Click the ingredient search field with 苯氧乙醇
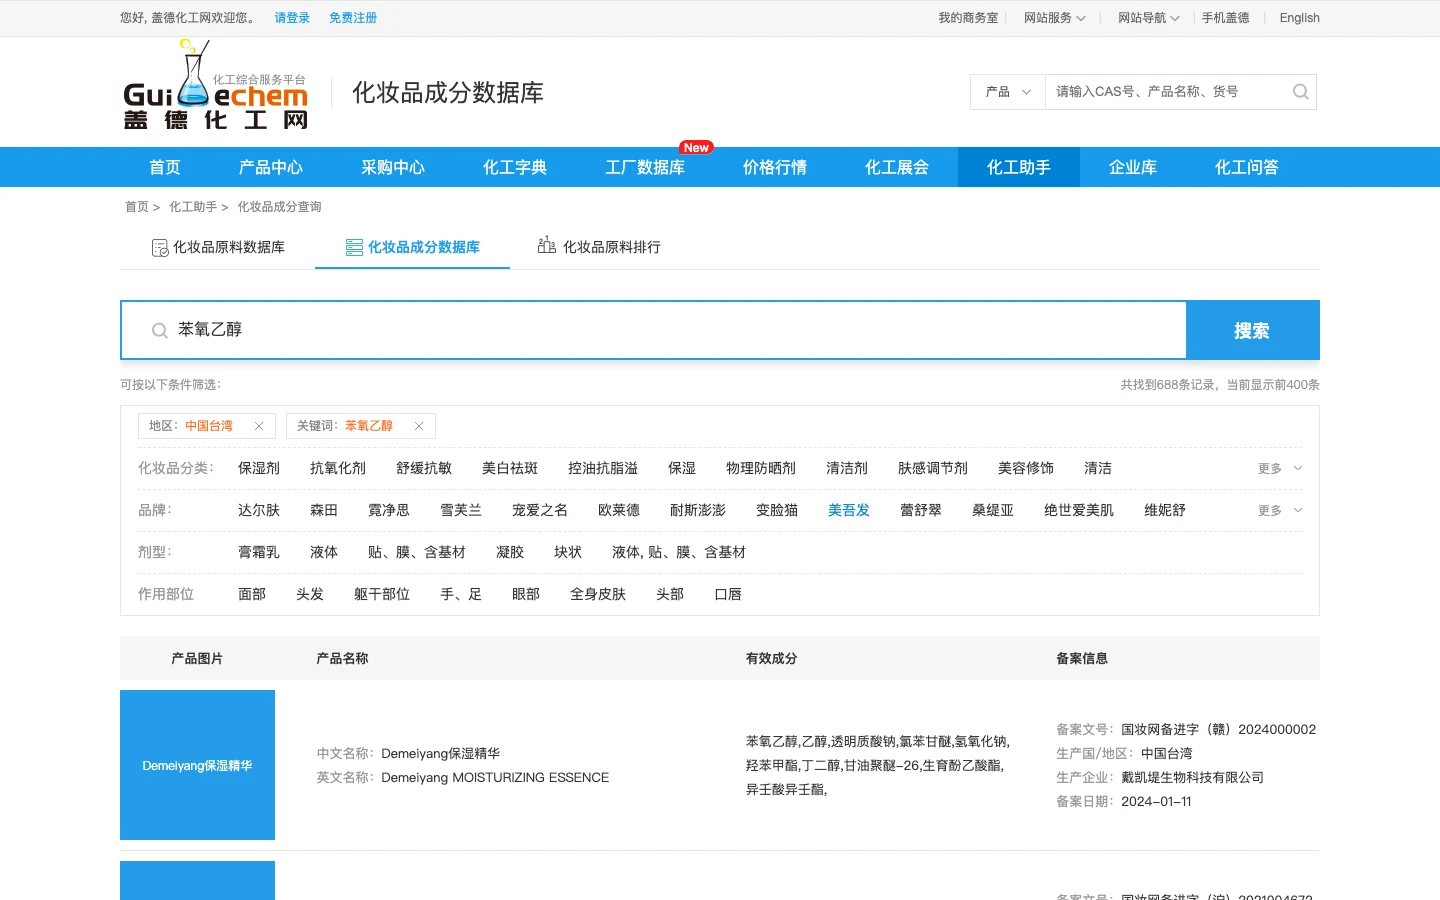Viewport: 1440px width, 900px height. point(654,330)
